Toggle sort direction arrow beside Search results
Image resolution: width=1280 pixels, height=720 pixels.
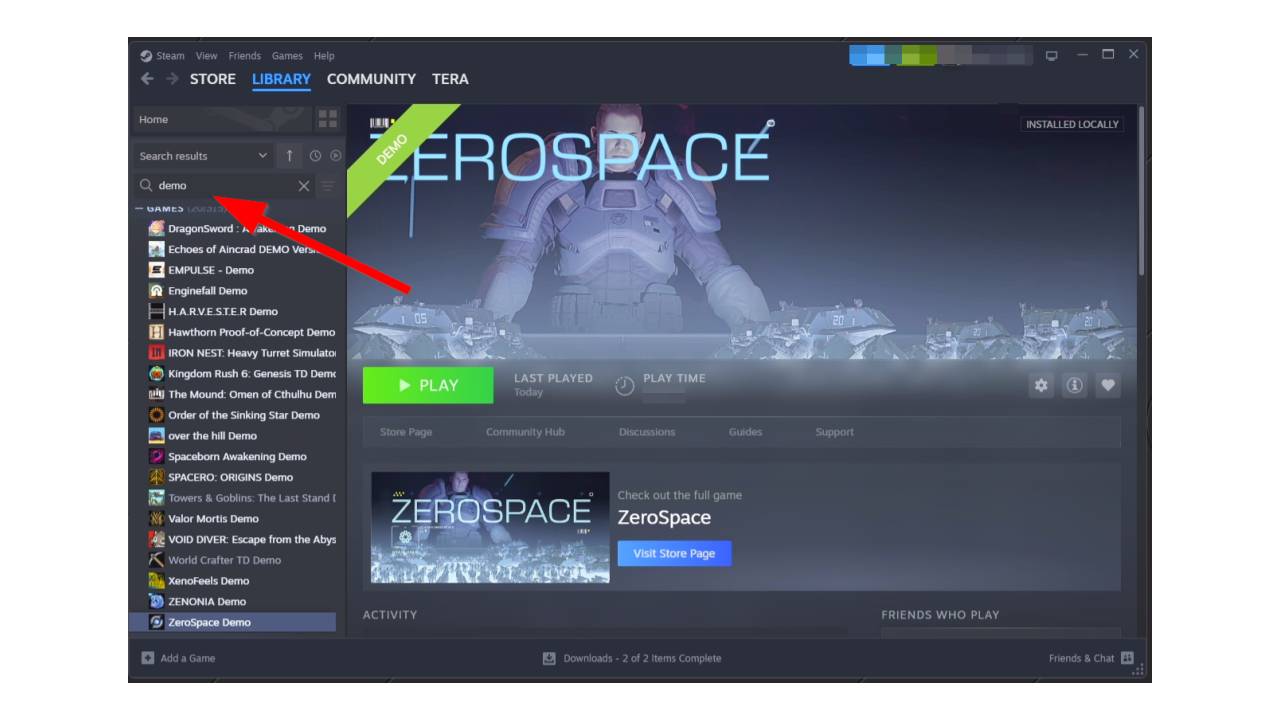289,156
